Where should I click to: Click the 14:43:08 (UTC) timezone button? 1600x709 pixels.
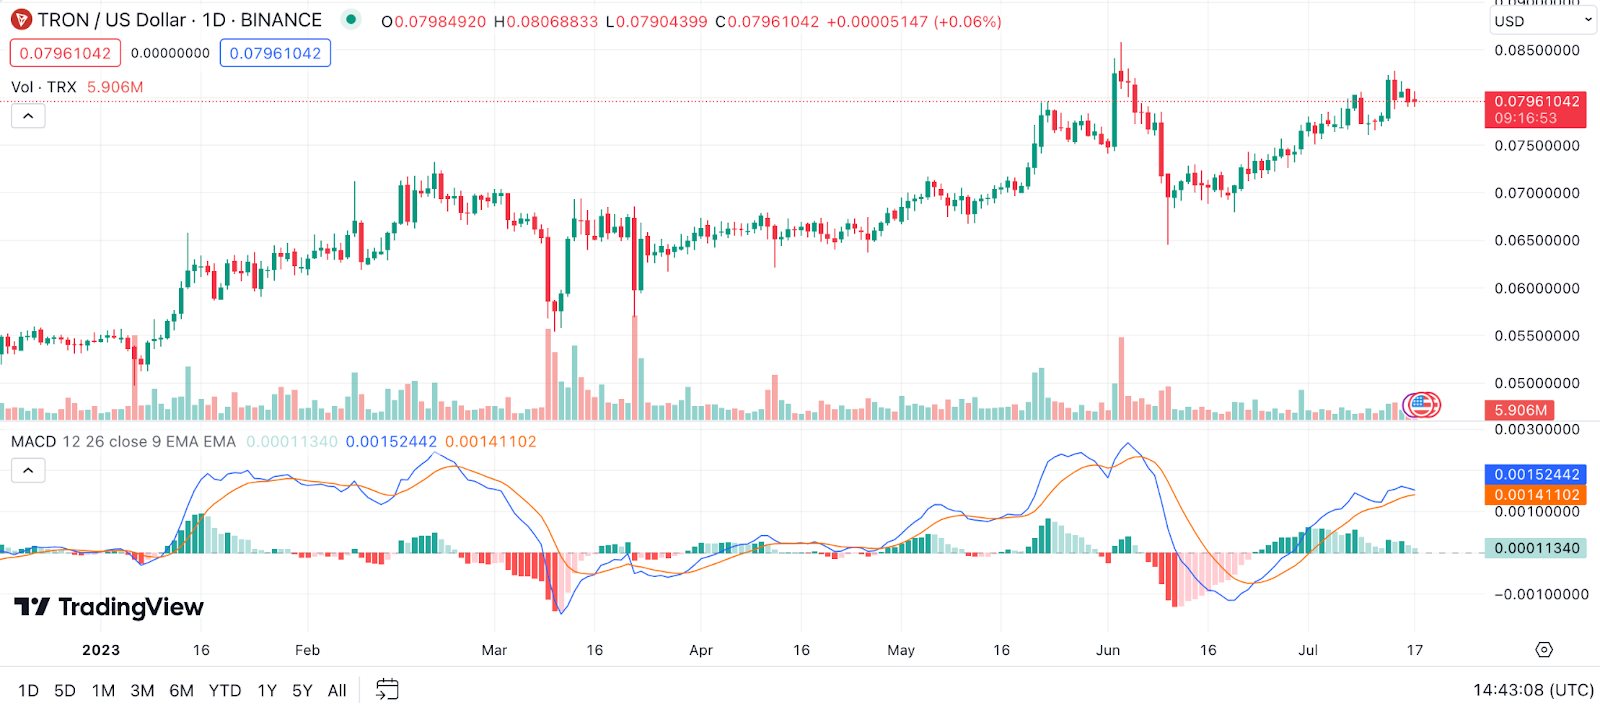click(x=1533, y=690)
